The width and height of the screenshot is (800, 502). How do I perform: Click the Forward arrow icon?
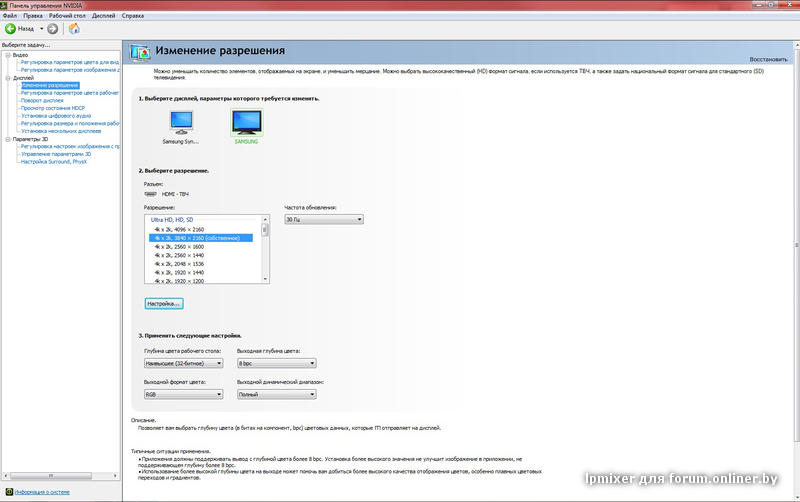pos(53,29)
